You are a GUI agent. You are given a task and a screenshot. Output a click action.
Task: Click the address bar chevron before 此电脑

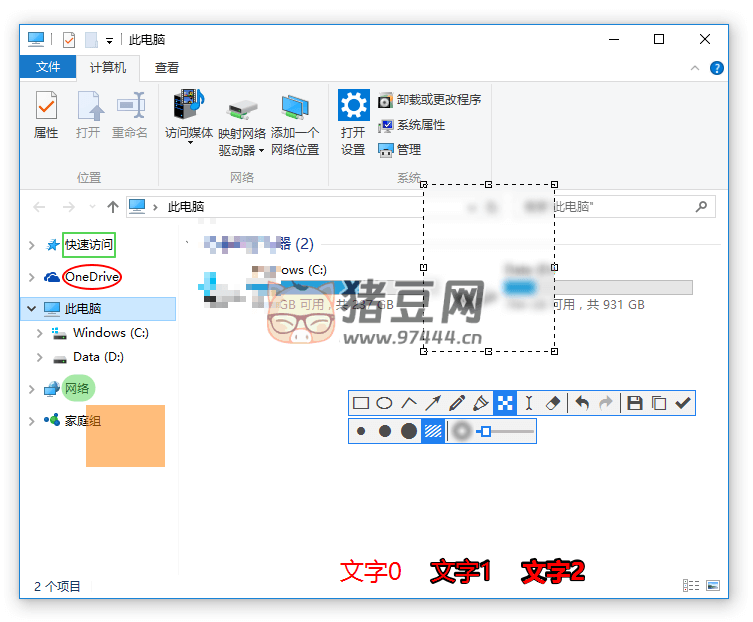tap(155, 207)
